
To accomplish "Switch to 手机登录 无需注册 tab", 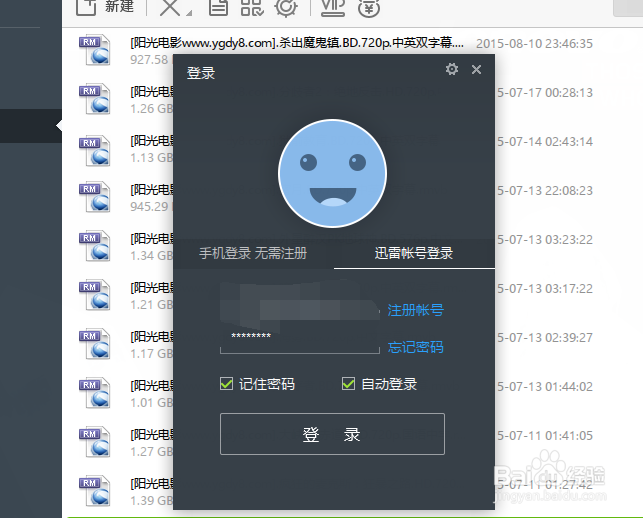I will (253, 253).
